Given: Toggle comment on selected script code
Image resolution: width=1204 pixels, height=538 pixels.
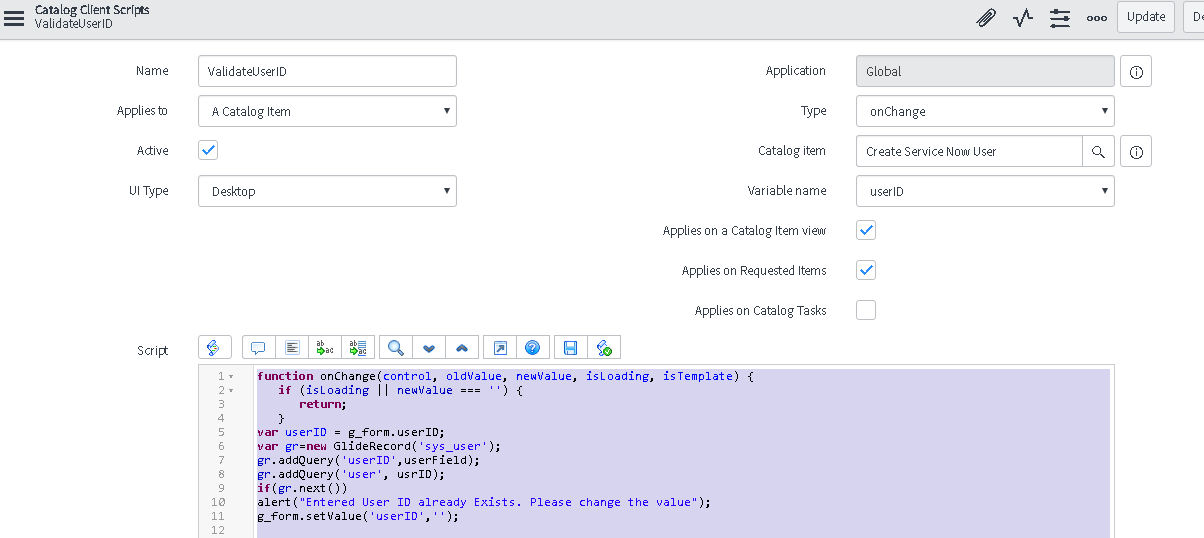Looking at the screenshot, I should pos(258,347).
